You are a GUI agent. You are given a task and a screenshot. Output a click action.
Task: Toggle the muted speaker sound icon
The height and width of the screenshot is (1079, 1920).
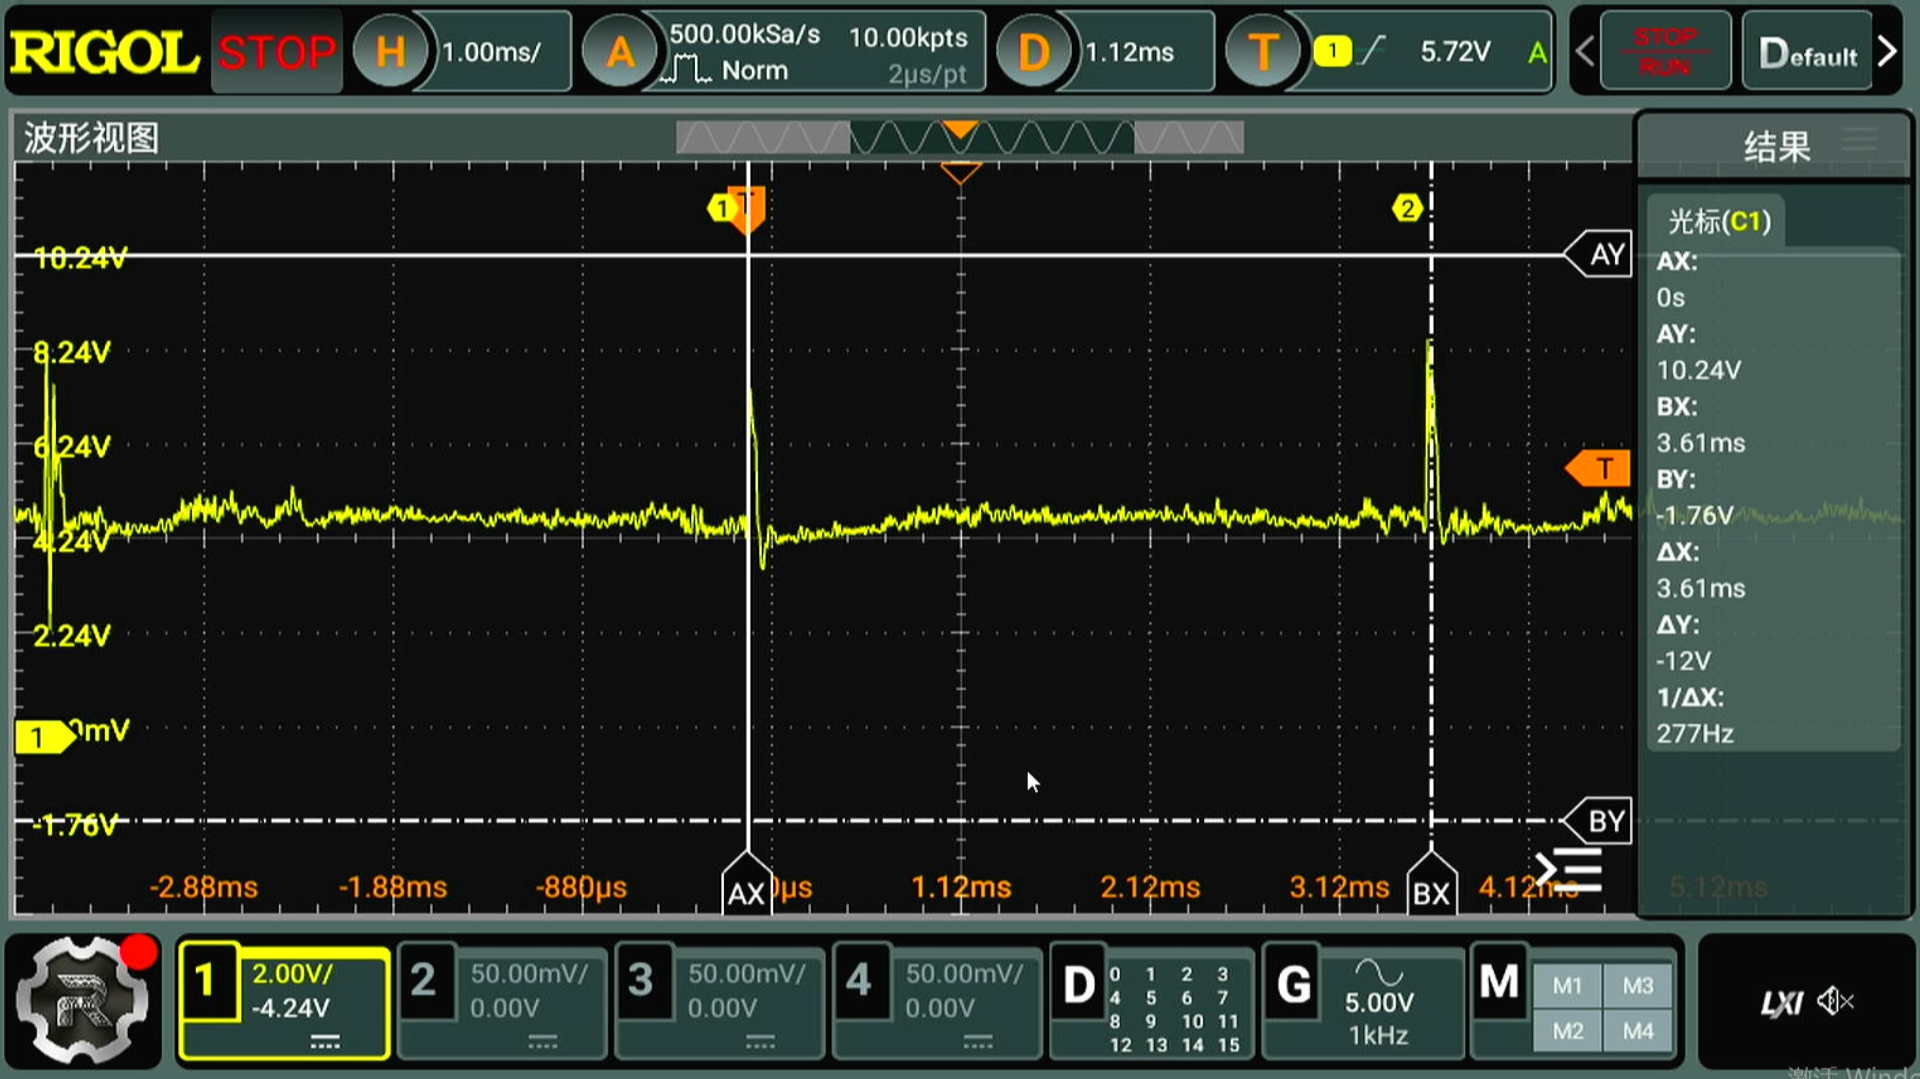point(1835,1000)
